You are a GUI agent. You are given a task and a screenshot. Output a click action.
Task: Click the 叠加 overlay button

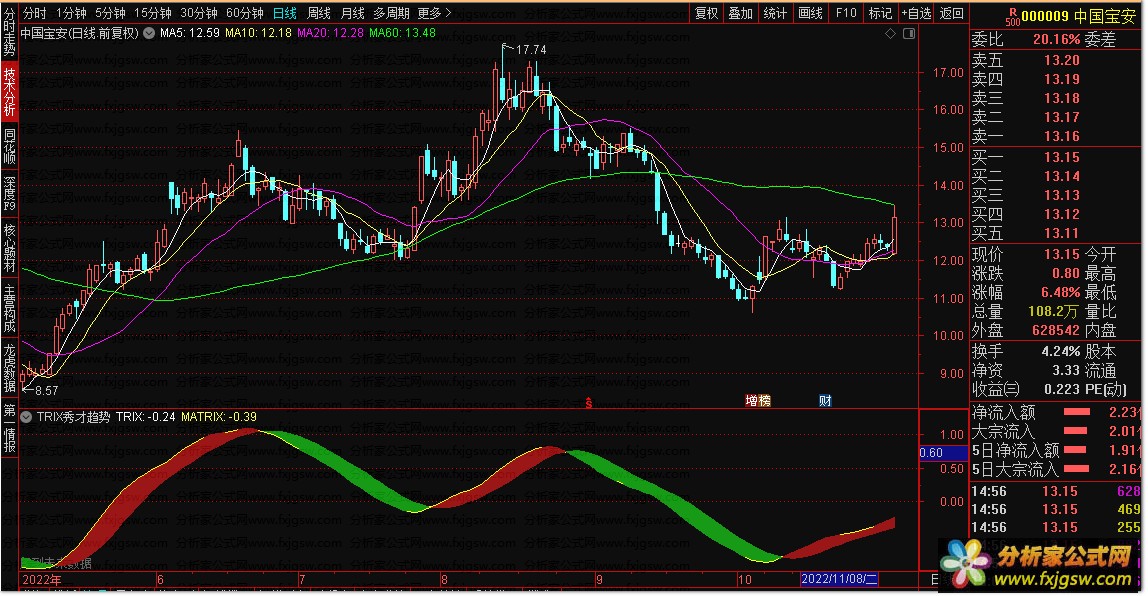[x=740, y=13]
